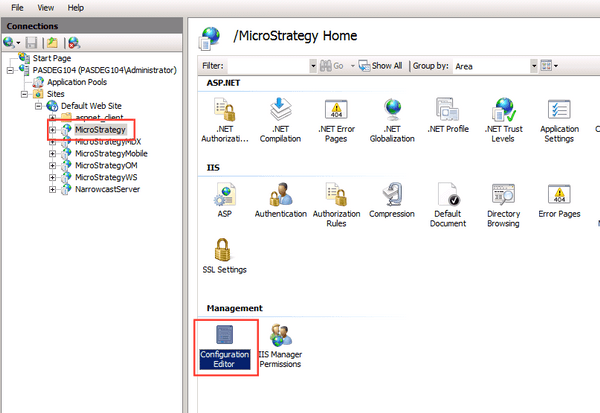This screenshot has height=413, width=600.
Task: Open Compression feature
Action: [392, 200]
